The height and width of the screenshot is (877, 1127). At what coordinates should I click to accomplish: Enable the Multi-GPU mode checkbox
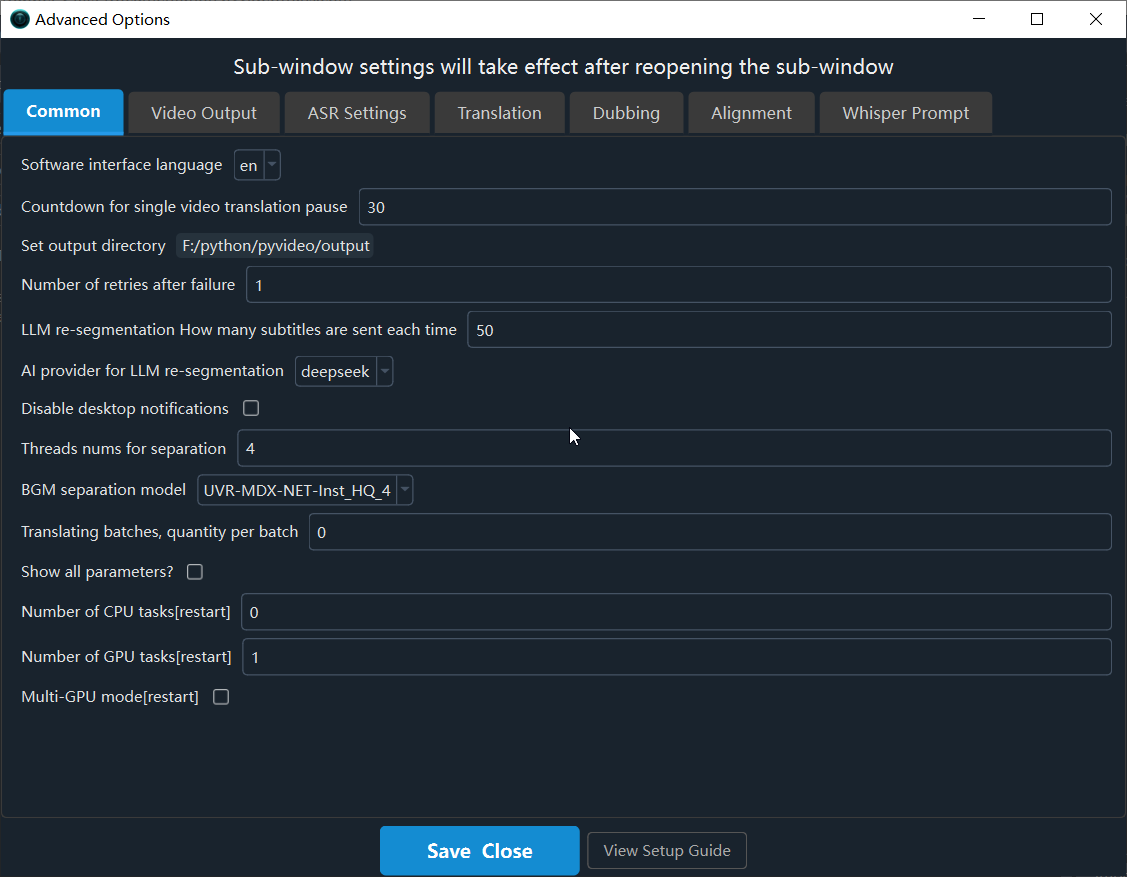[221, 697]
